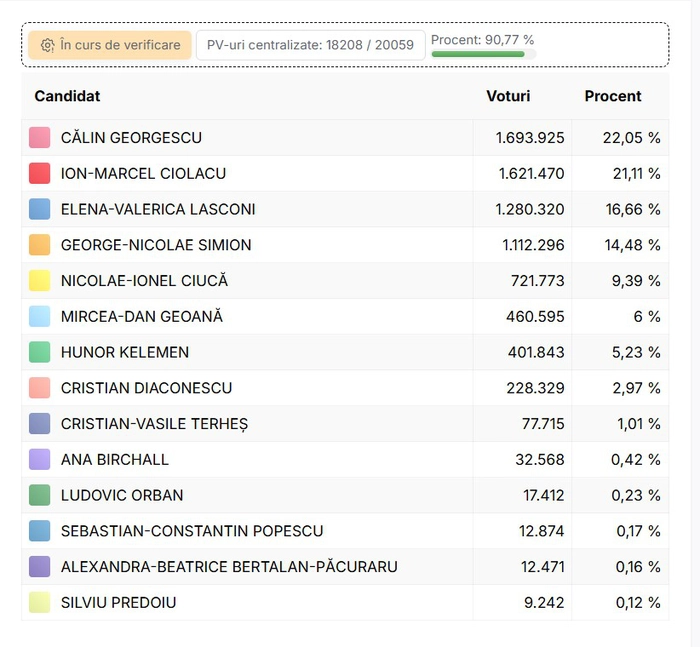700x647 pixels.
Task: Click the red swatch for Ion-Marcel Ciolacu
Action: (40, 174)
